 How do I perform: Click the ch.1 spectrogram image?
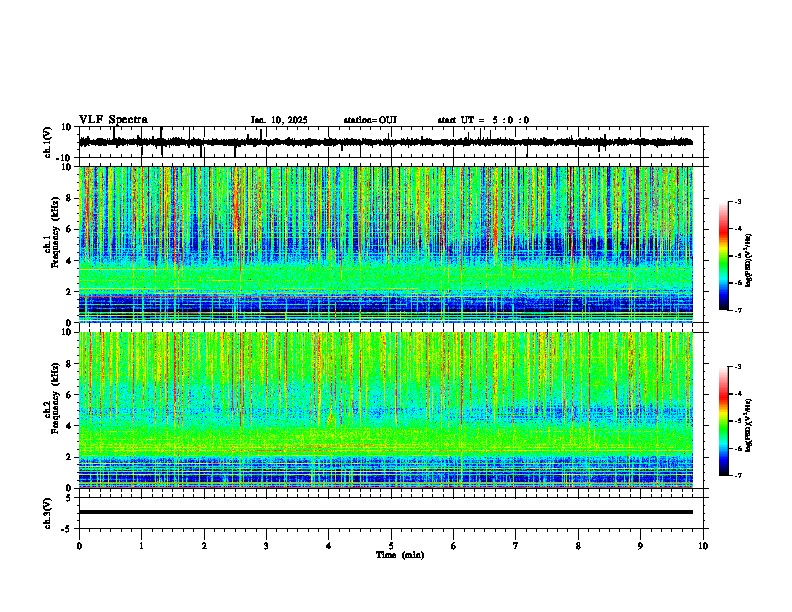tap(386, 244)
